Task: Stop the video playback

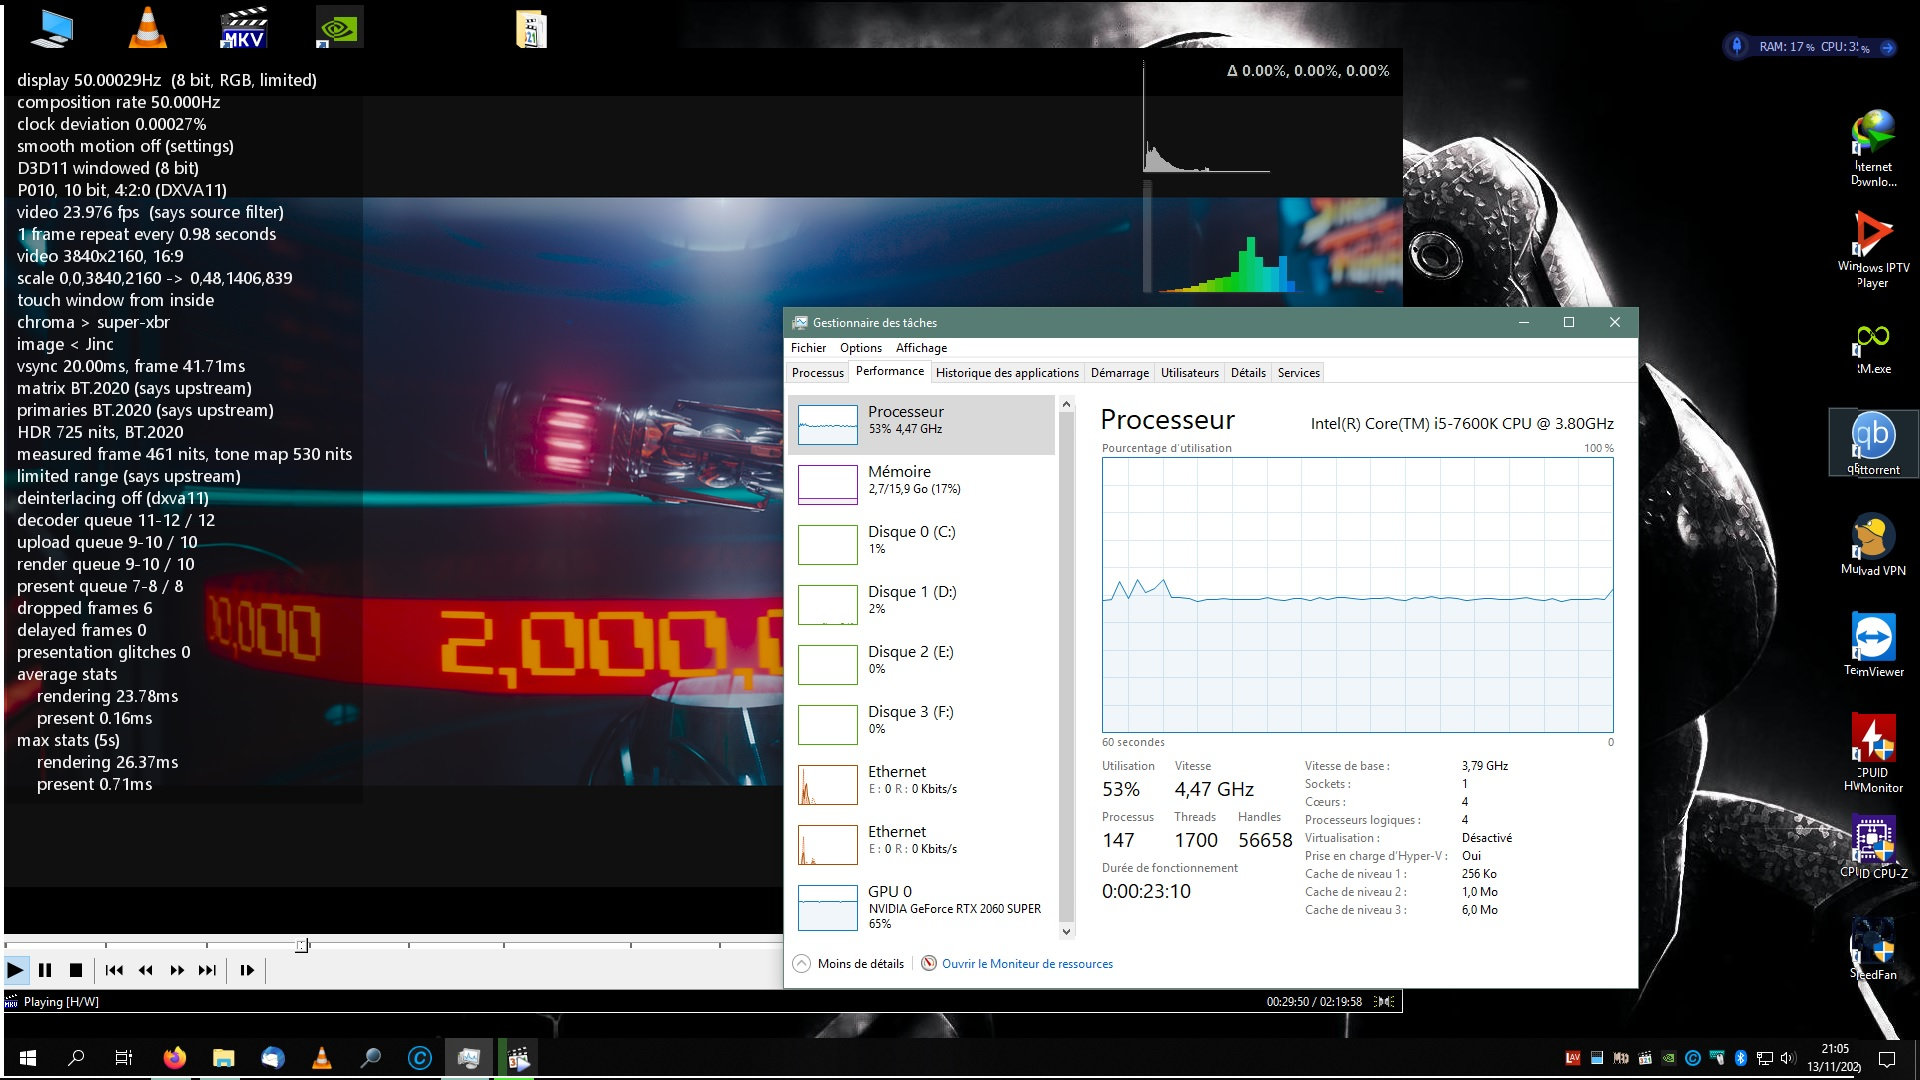Action: tap(75, 970)
